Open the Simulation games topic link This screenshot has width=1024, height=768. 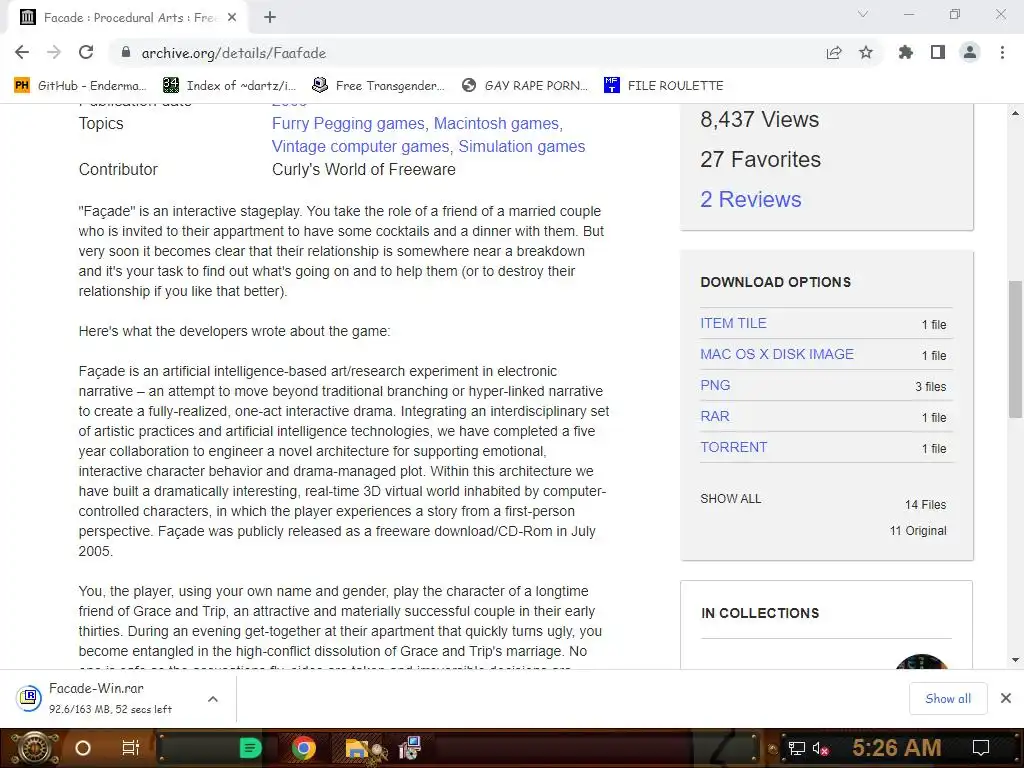click(x=522, y=146)
